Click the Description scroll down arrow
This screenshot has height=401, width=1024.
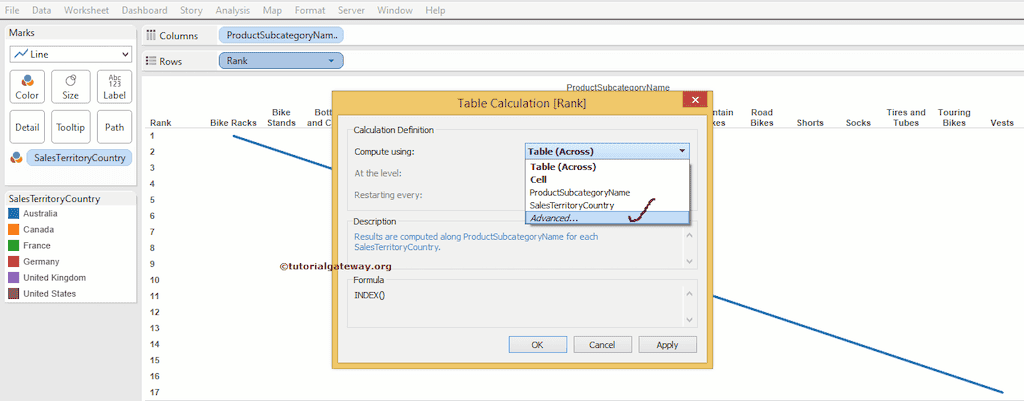tap(690, 261)
